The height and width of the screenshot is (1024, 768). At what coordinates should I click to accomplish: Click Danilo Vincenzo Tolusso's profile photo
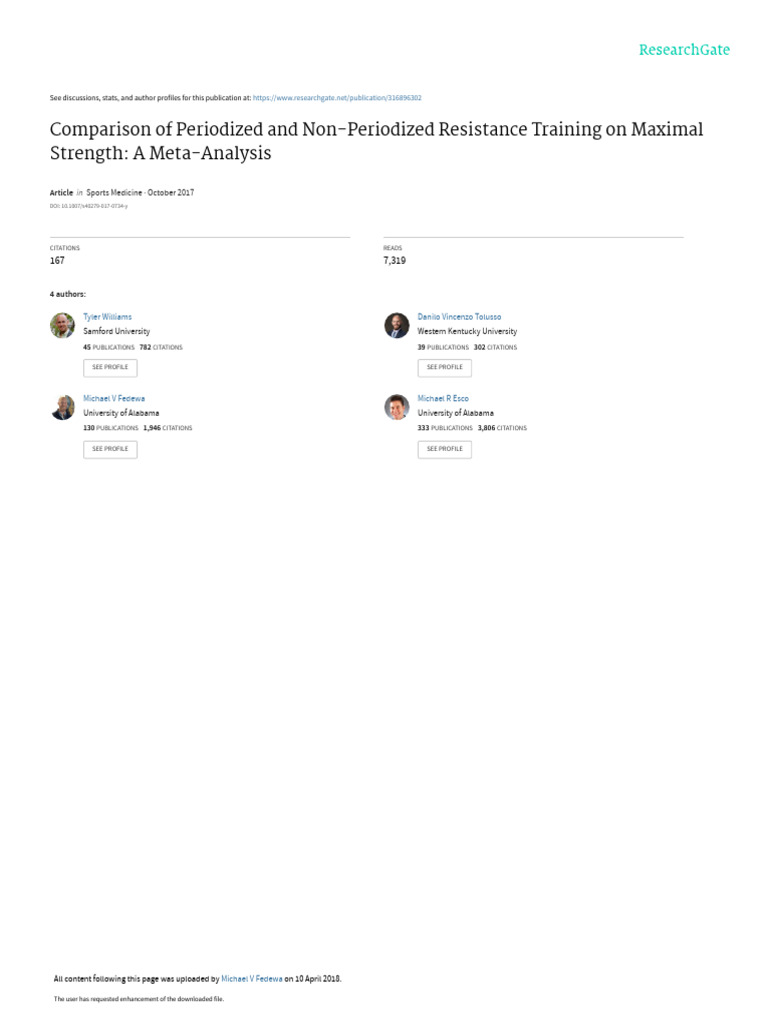coord(396,325)
